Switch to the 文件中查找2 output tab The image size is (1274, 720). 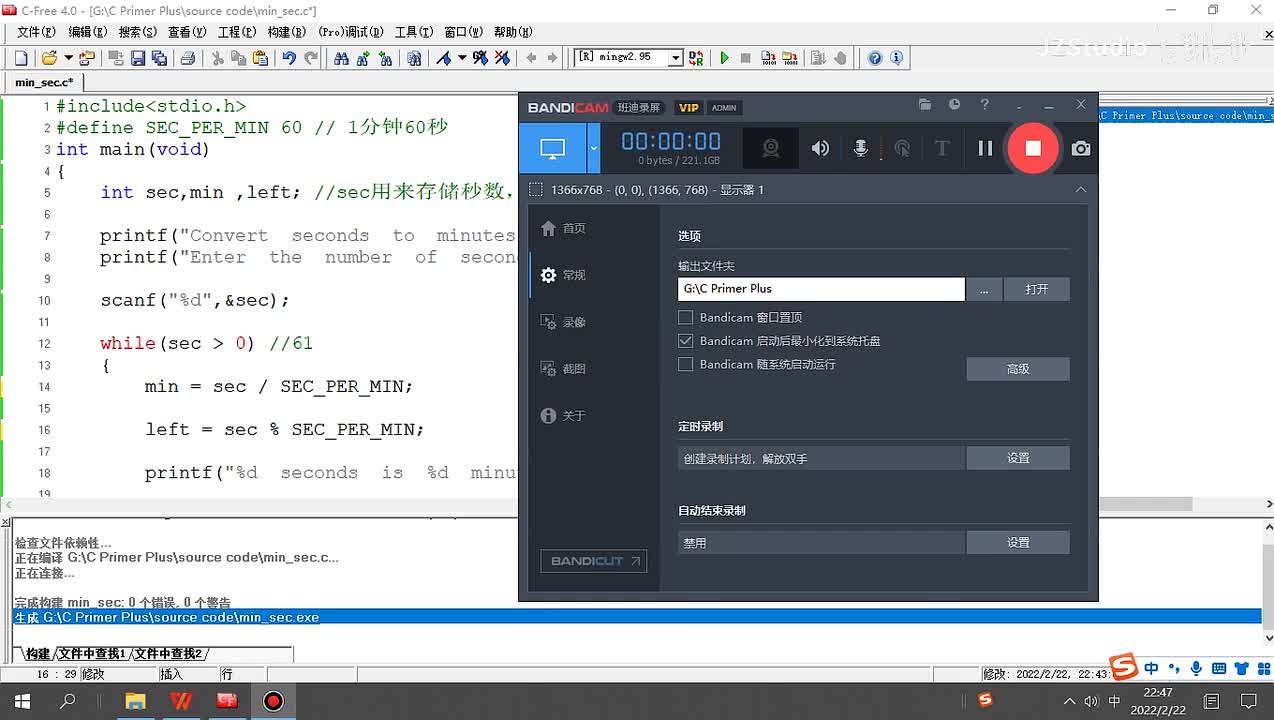tap(167, 654)
